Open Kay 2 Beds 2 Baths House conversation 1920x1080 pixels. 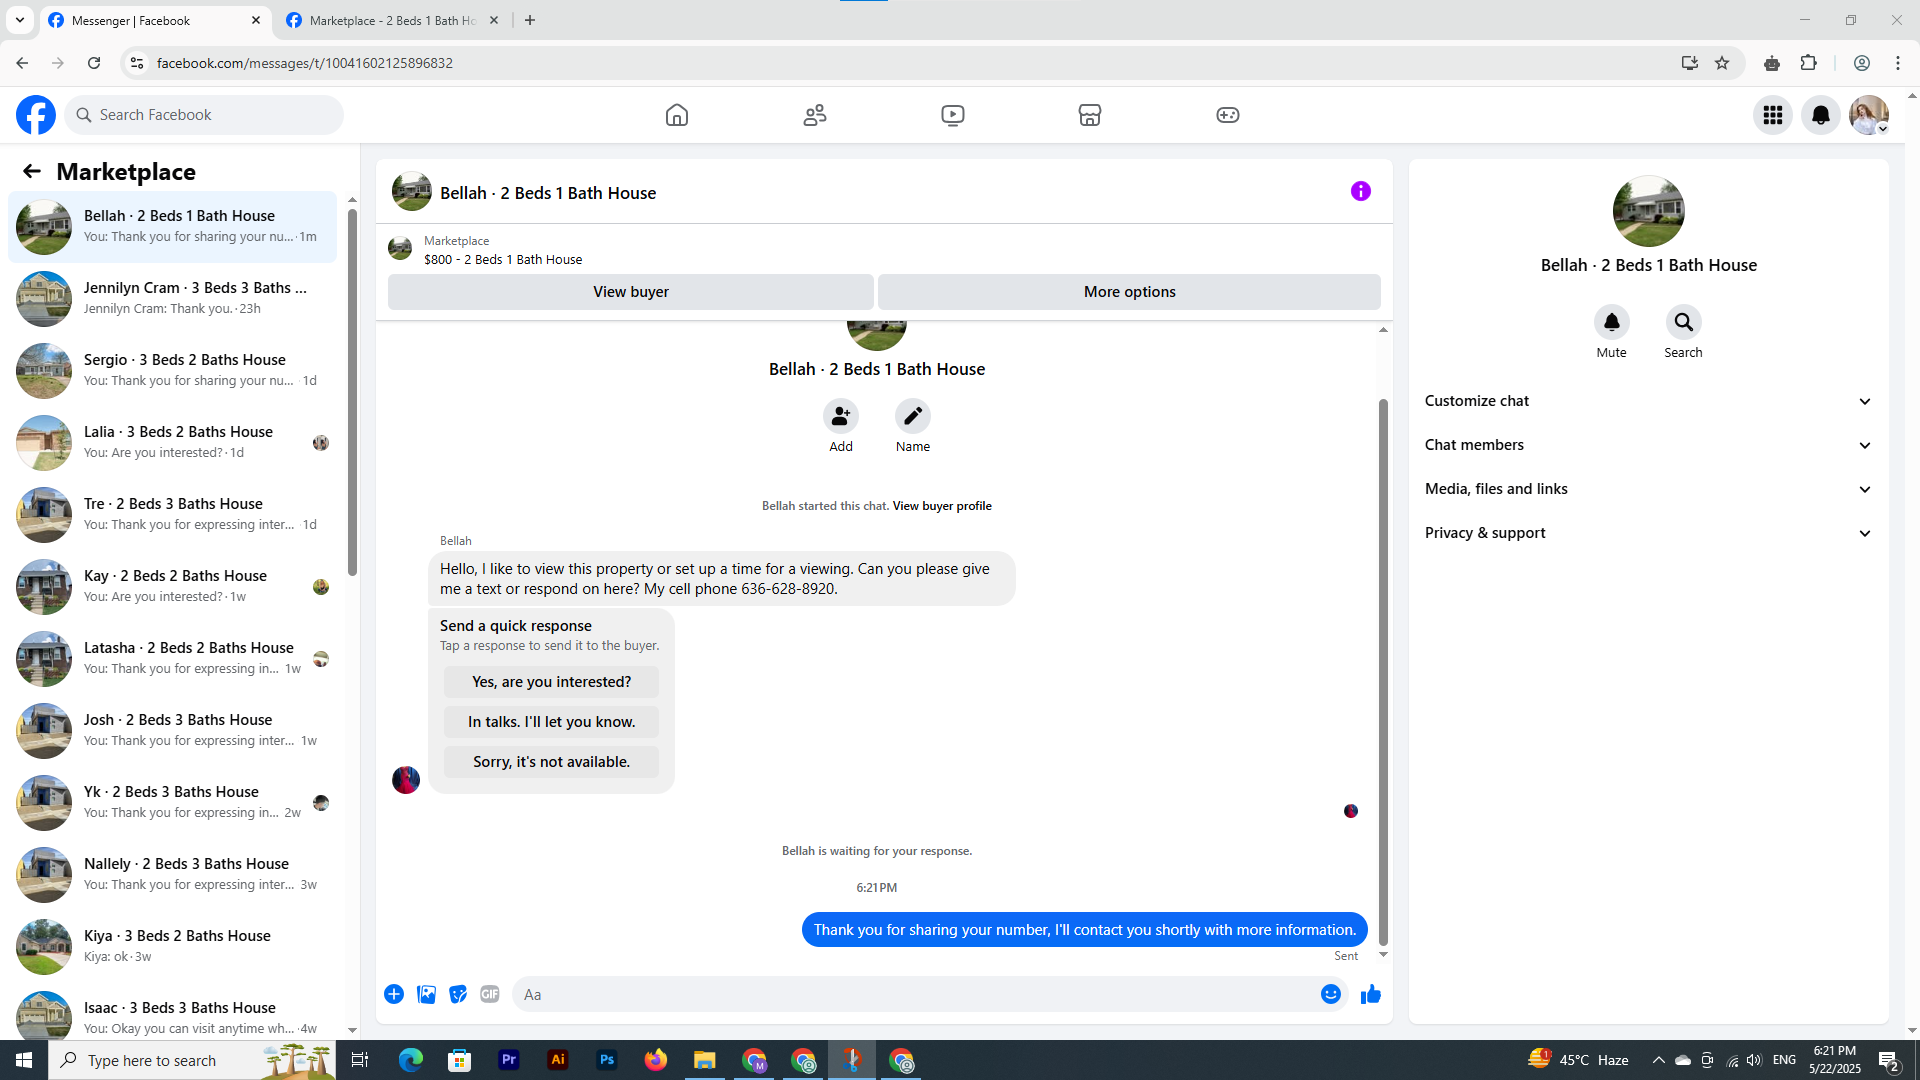pyautogui.click(x=173, y=586)
